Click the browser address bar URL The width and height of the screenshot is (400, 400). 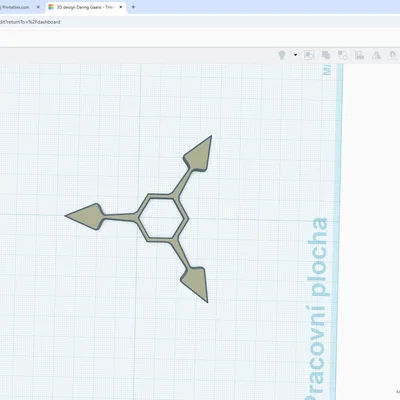pos(30,22)
